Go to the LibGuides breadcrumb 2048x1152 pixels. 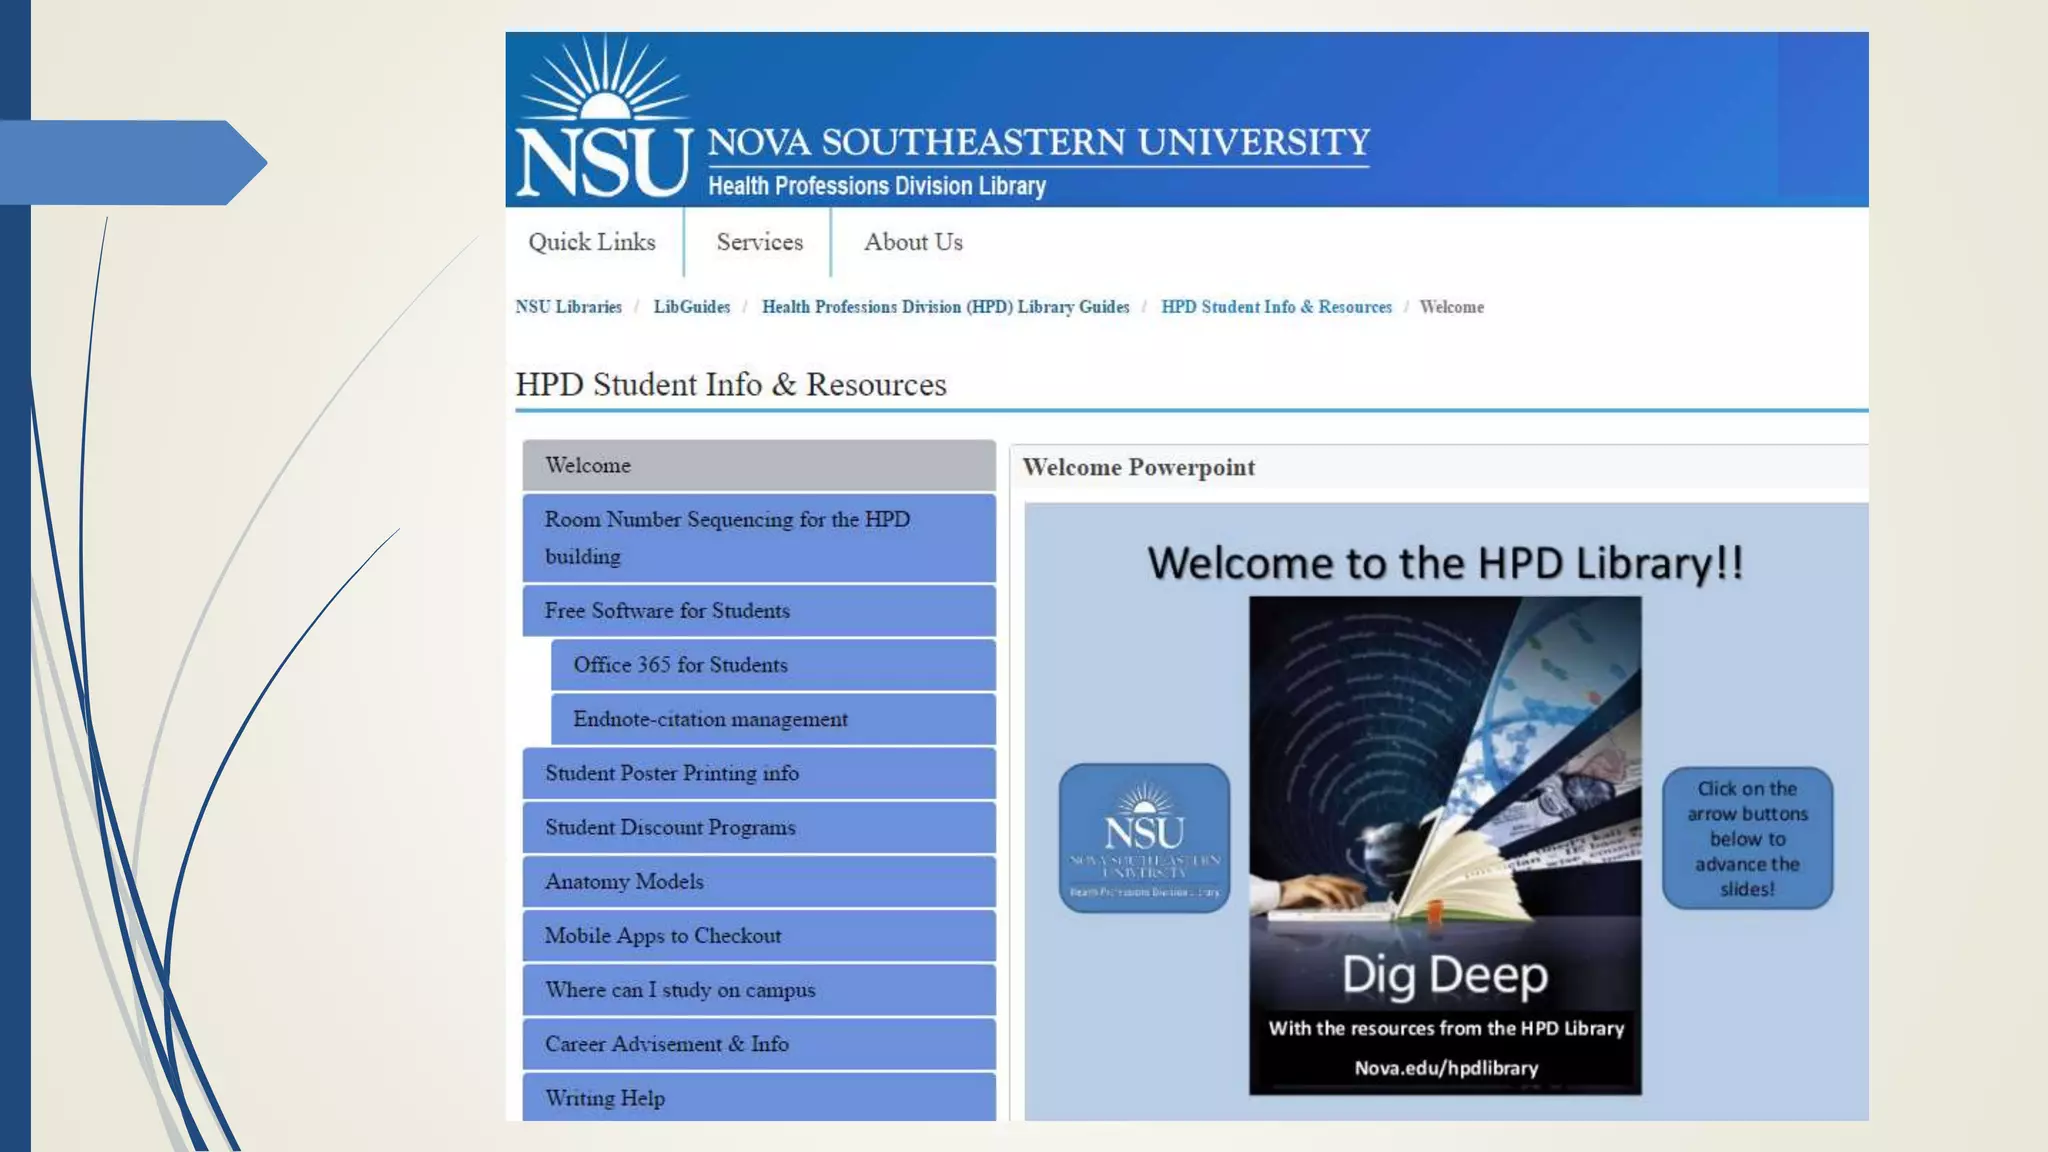691,307
